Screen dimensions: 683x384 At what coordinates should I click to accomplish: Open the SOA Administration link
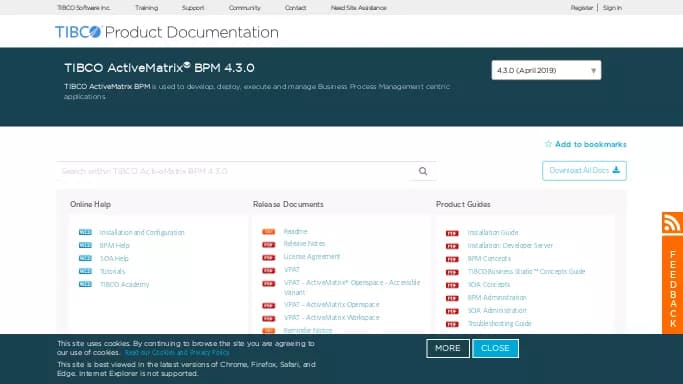coord(497,311)
